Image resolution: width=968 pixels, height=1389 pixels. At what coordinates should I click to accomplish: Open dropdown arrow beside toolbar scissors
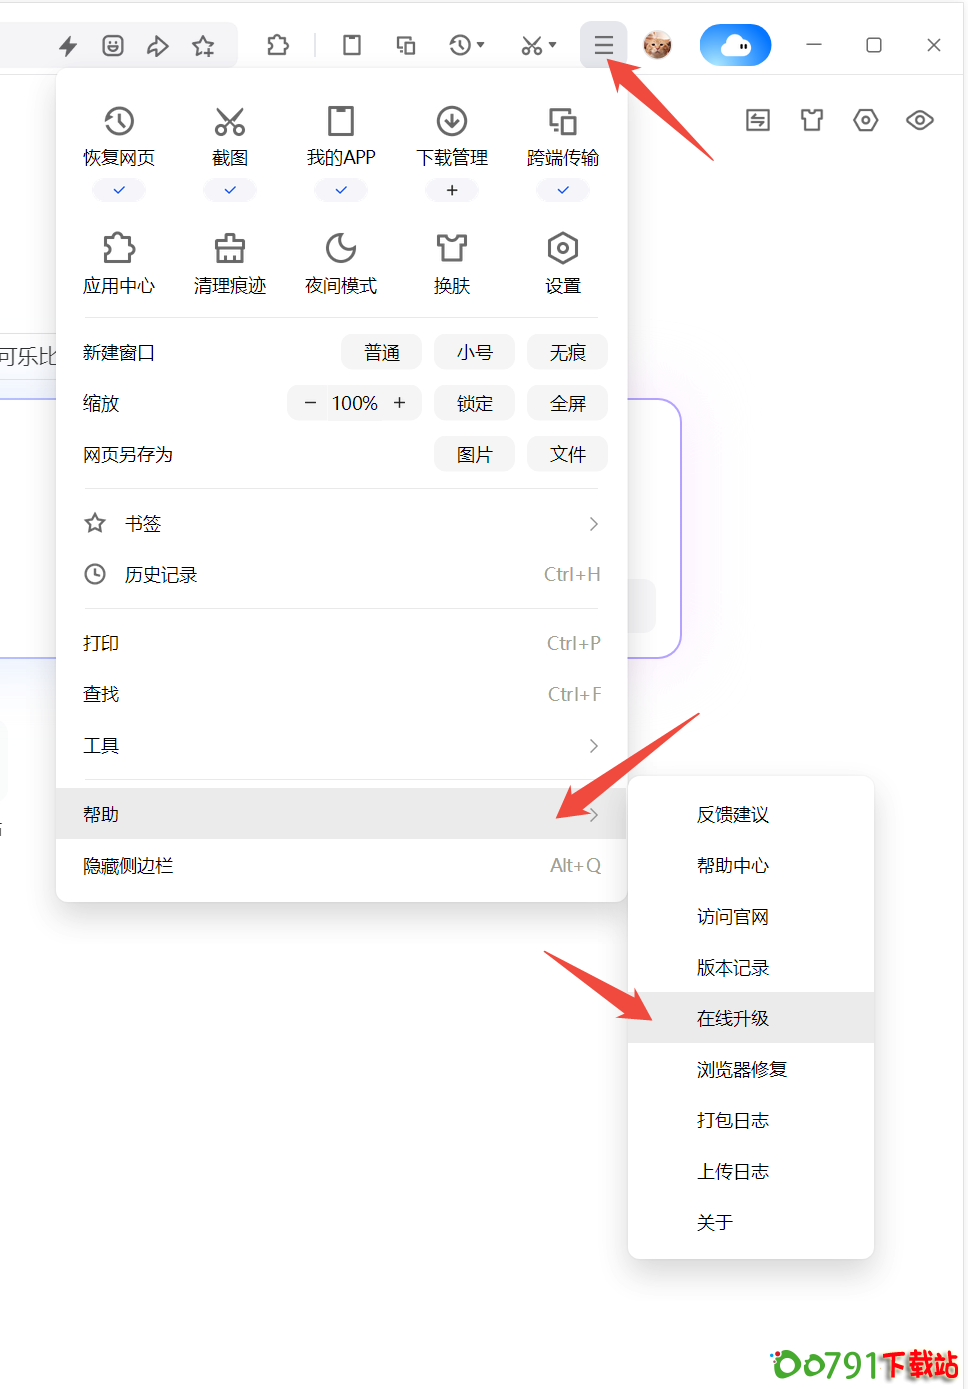(x=552, y=45)
